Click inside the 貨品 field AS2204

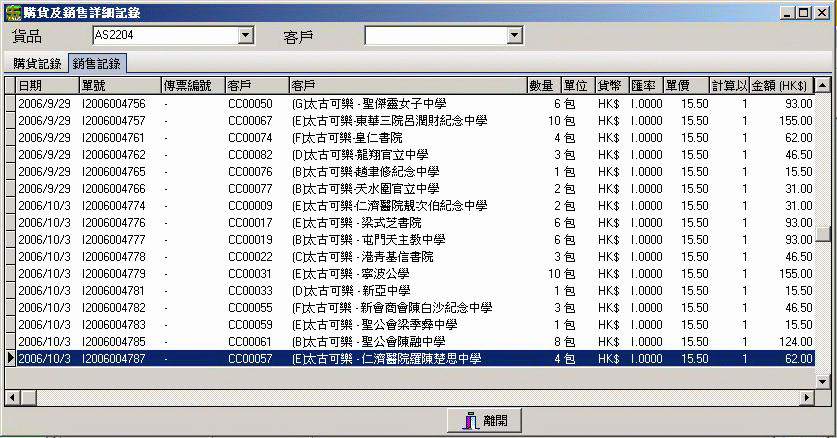pyautogui.click(x=165, y=36)
